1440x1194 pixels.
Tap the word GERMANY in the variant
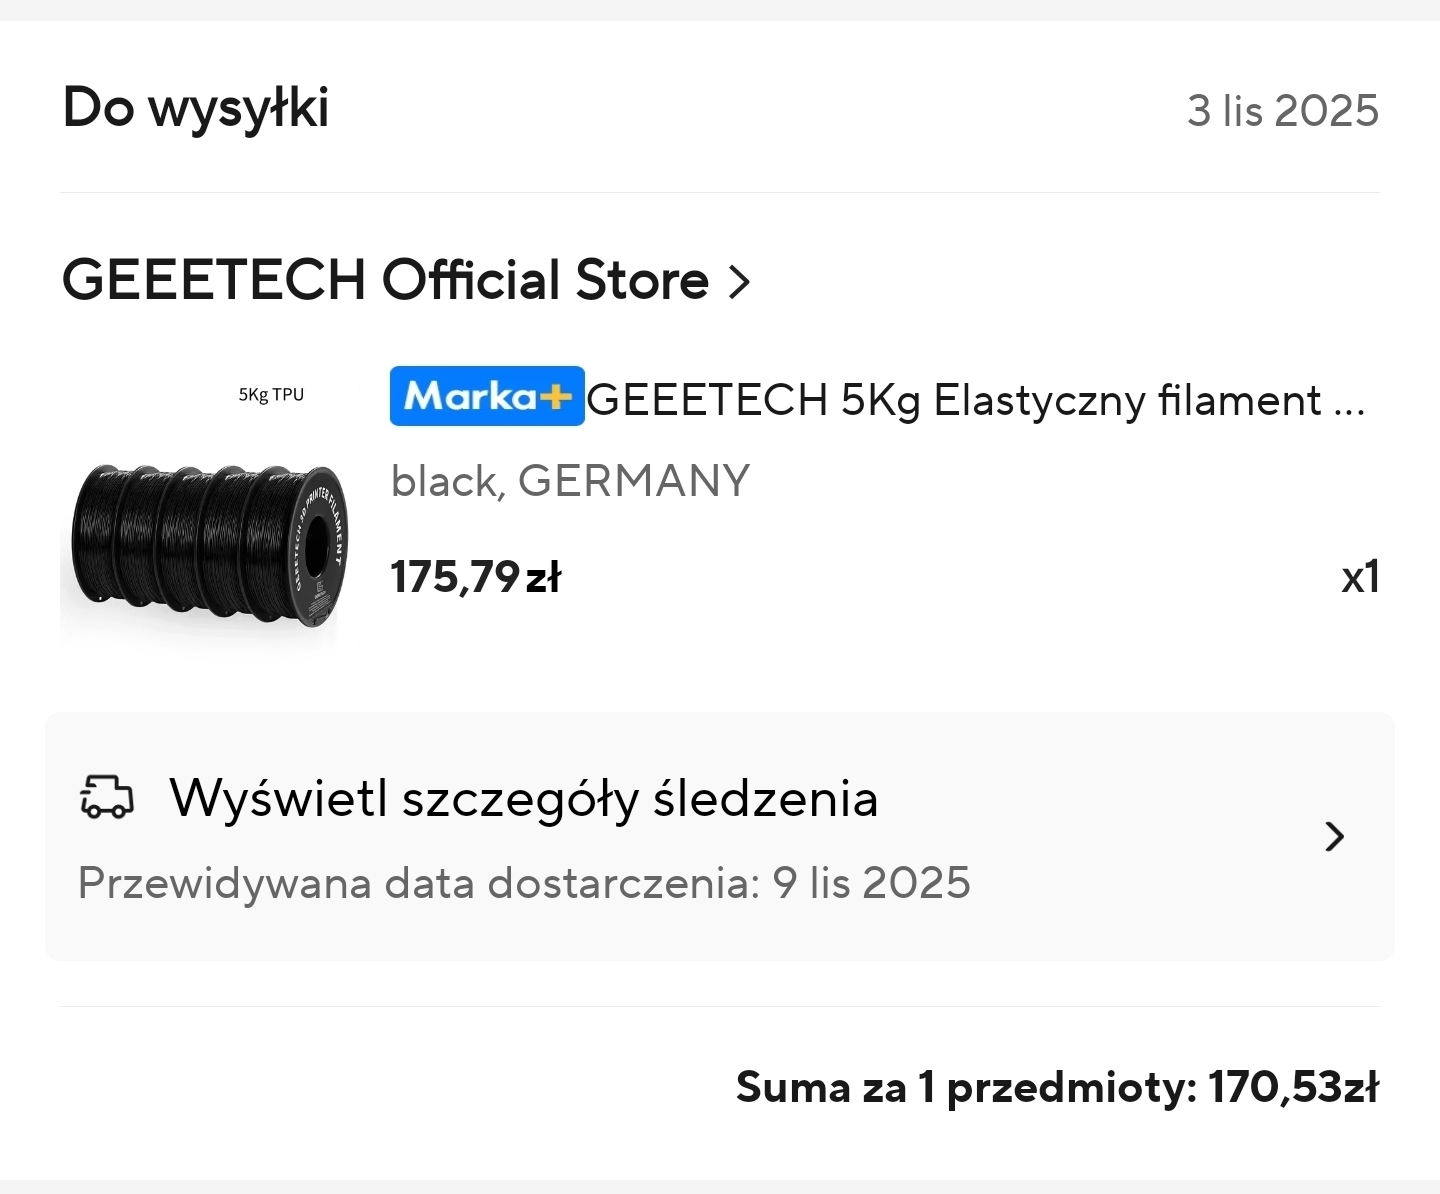coord(634,481)
